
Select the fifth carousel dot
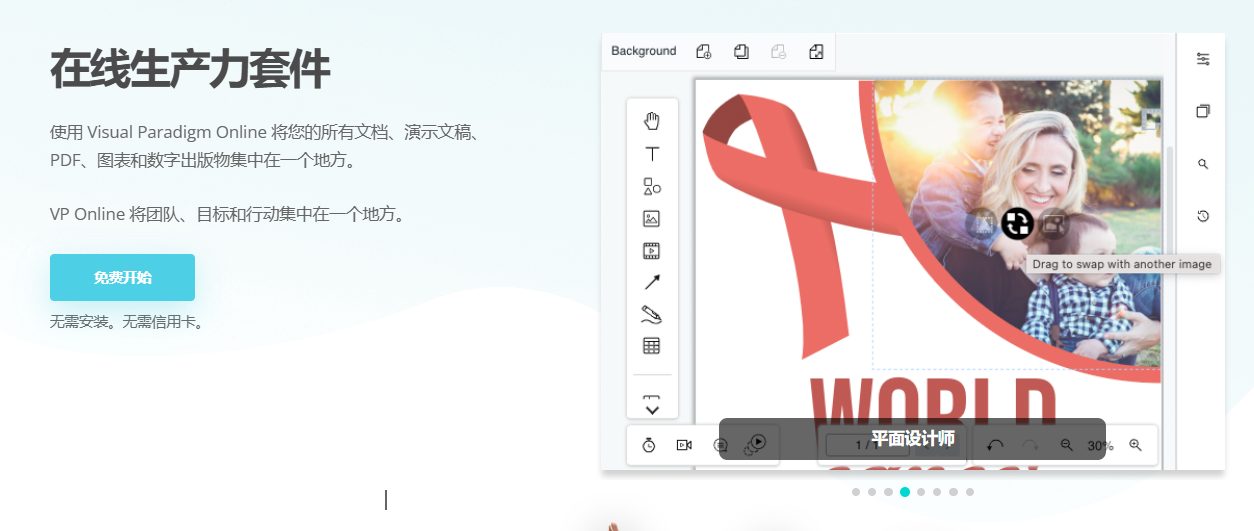pos(921,492)
